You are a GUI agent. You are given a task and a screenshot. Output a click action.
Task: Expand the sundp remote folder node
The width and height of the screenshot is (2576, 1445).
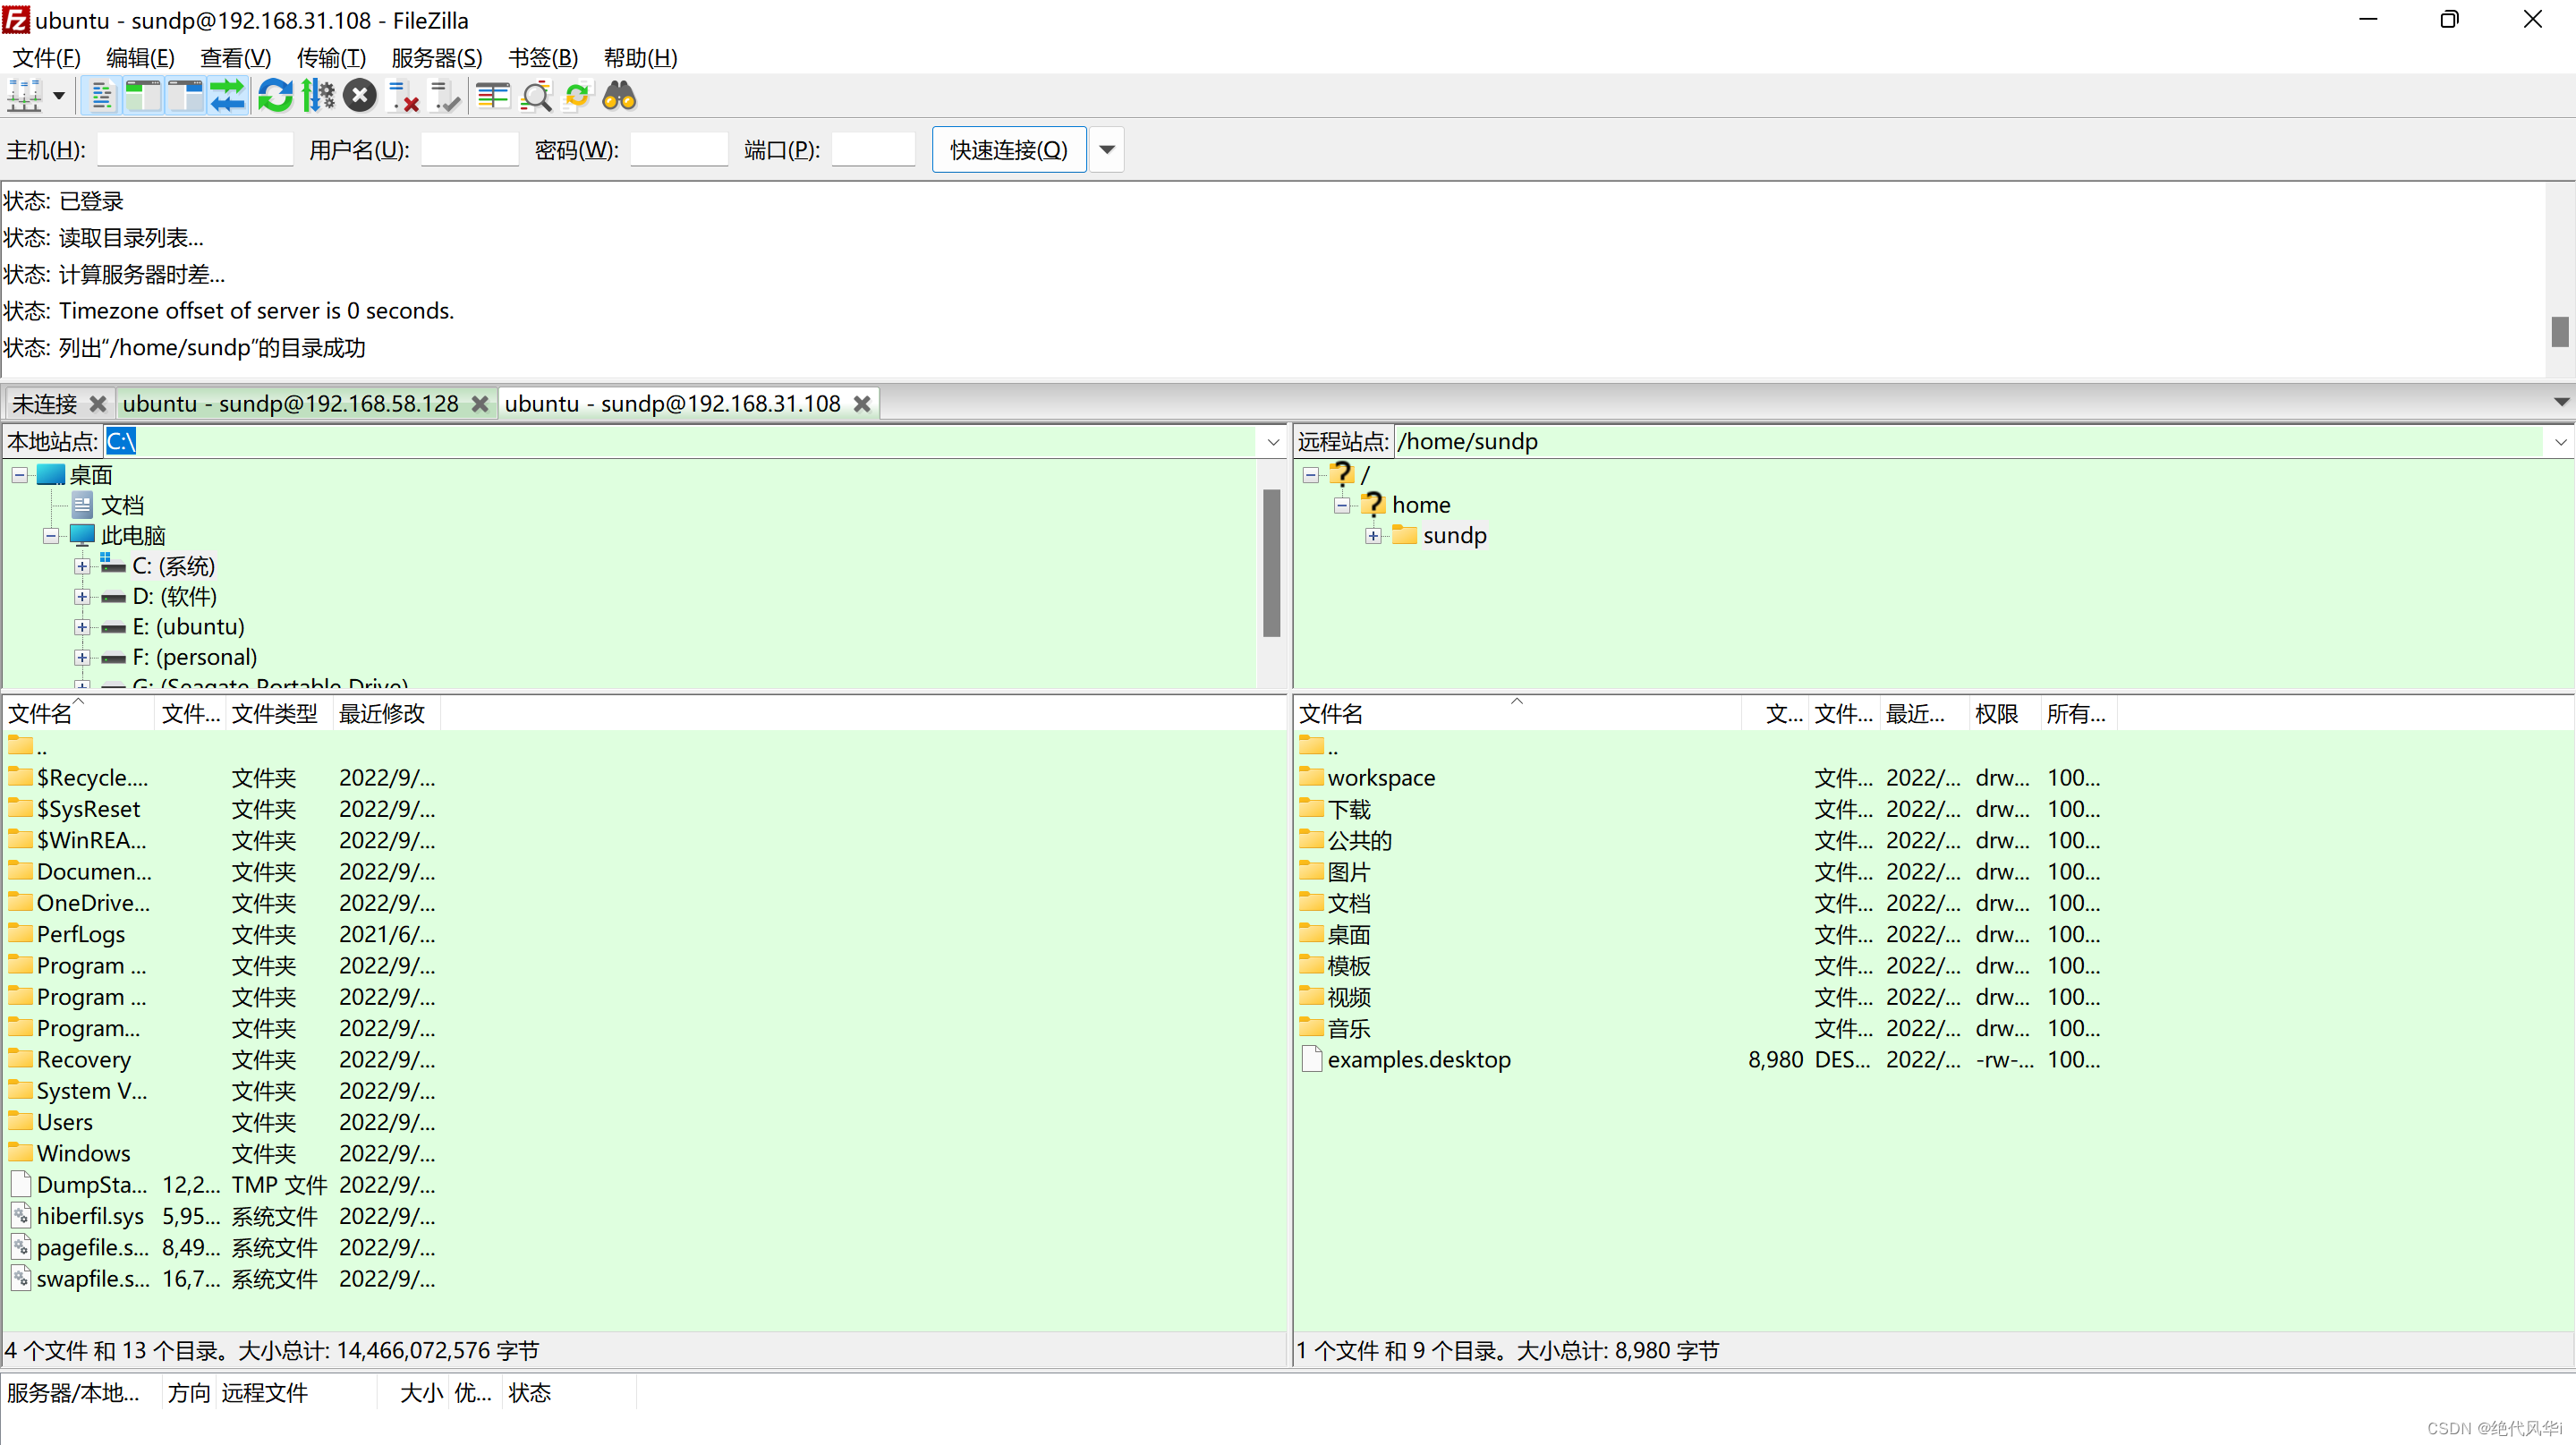click(x=1373, y=536)
